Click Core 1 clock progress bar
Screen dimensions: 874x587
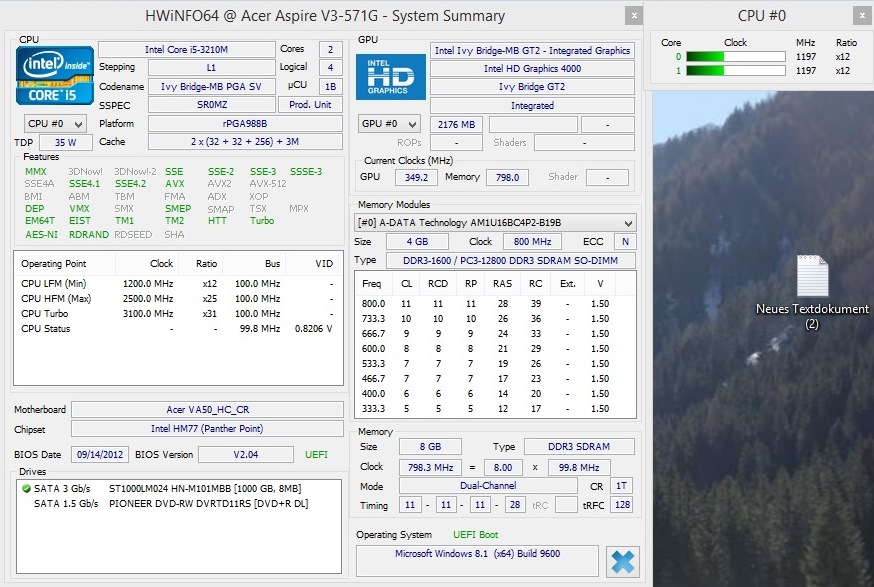(736, 71)
